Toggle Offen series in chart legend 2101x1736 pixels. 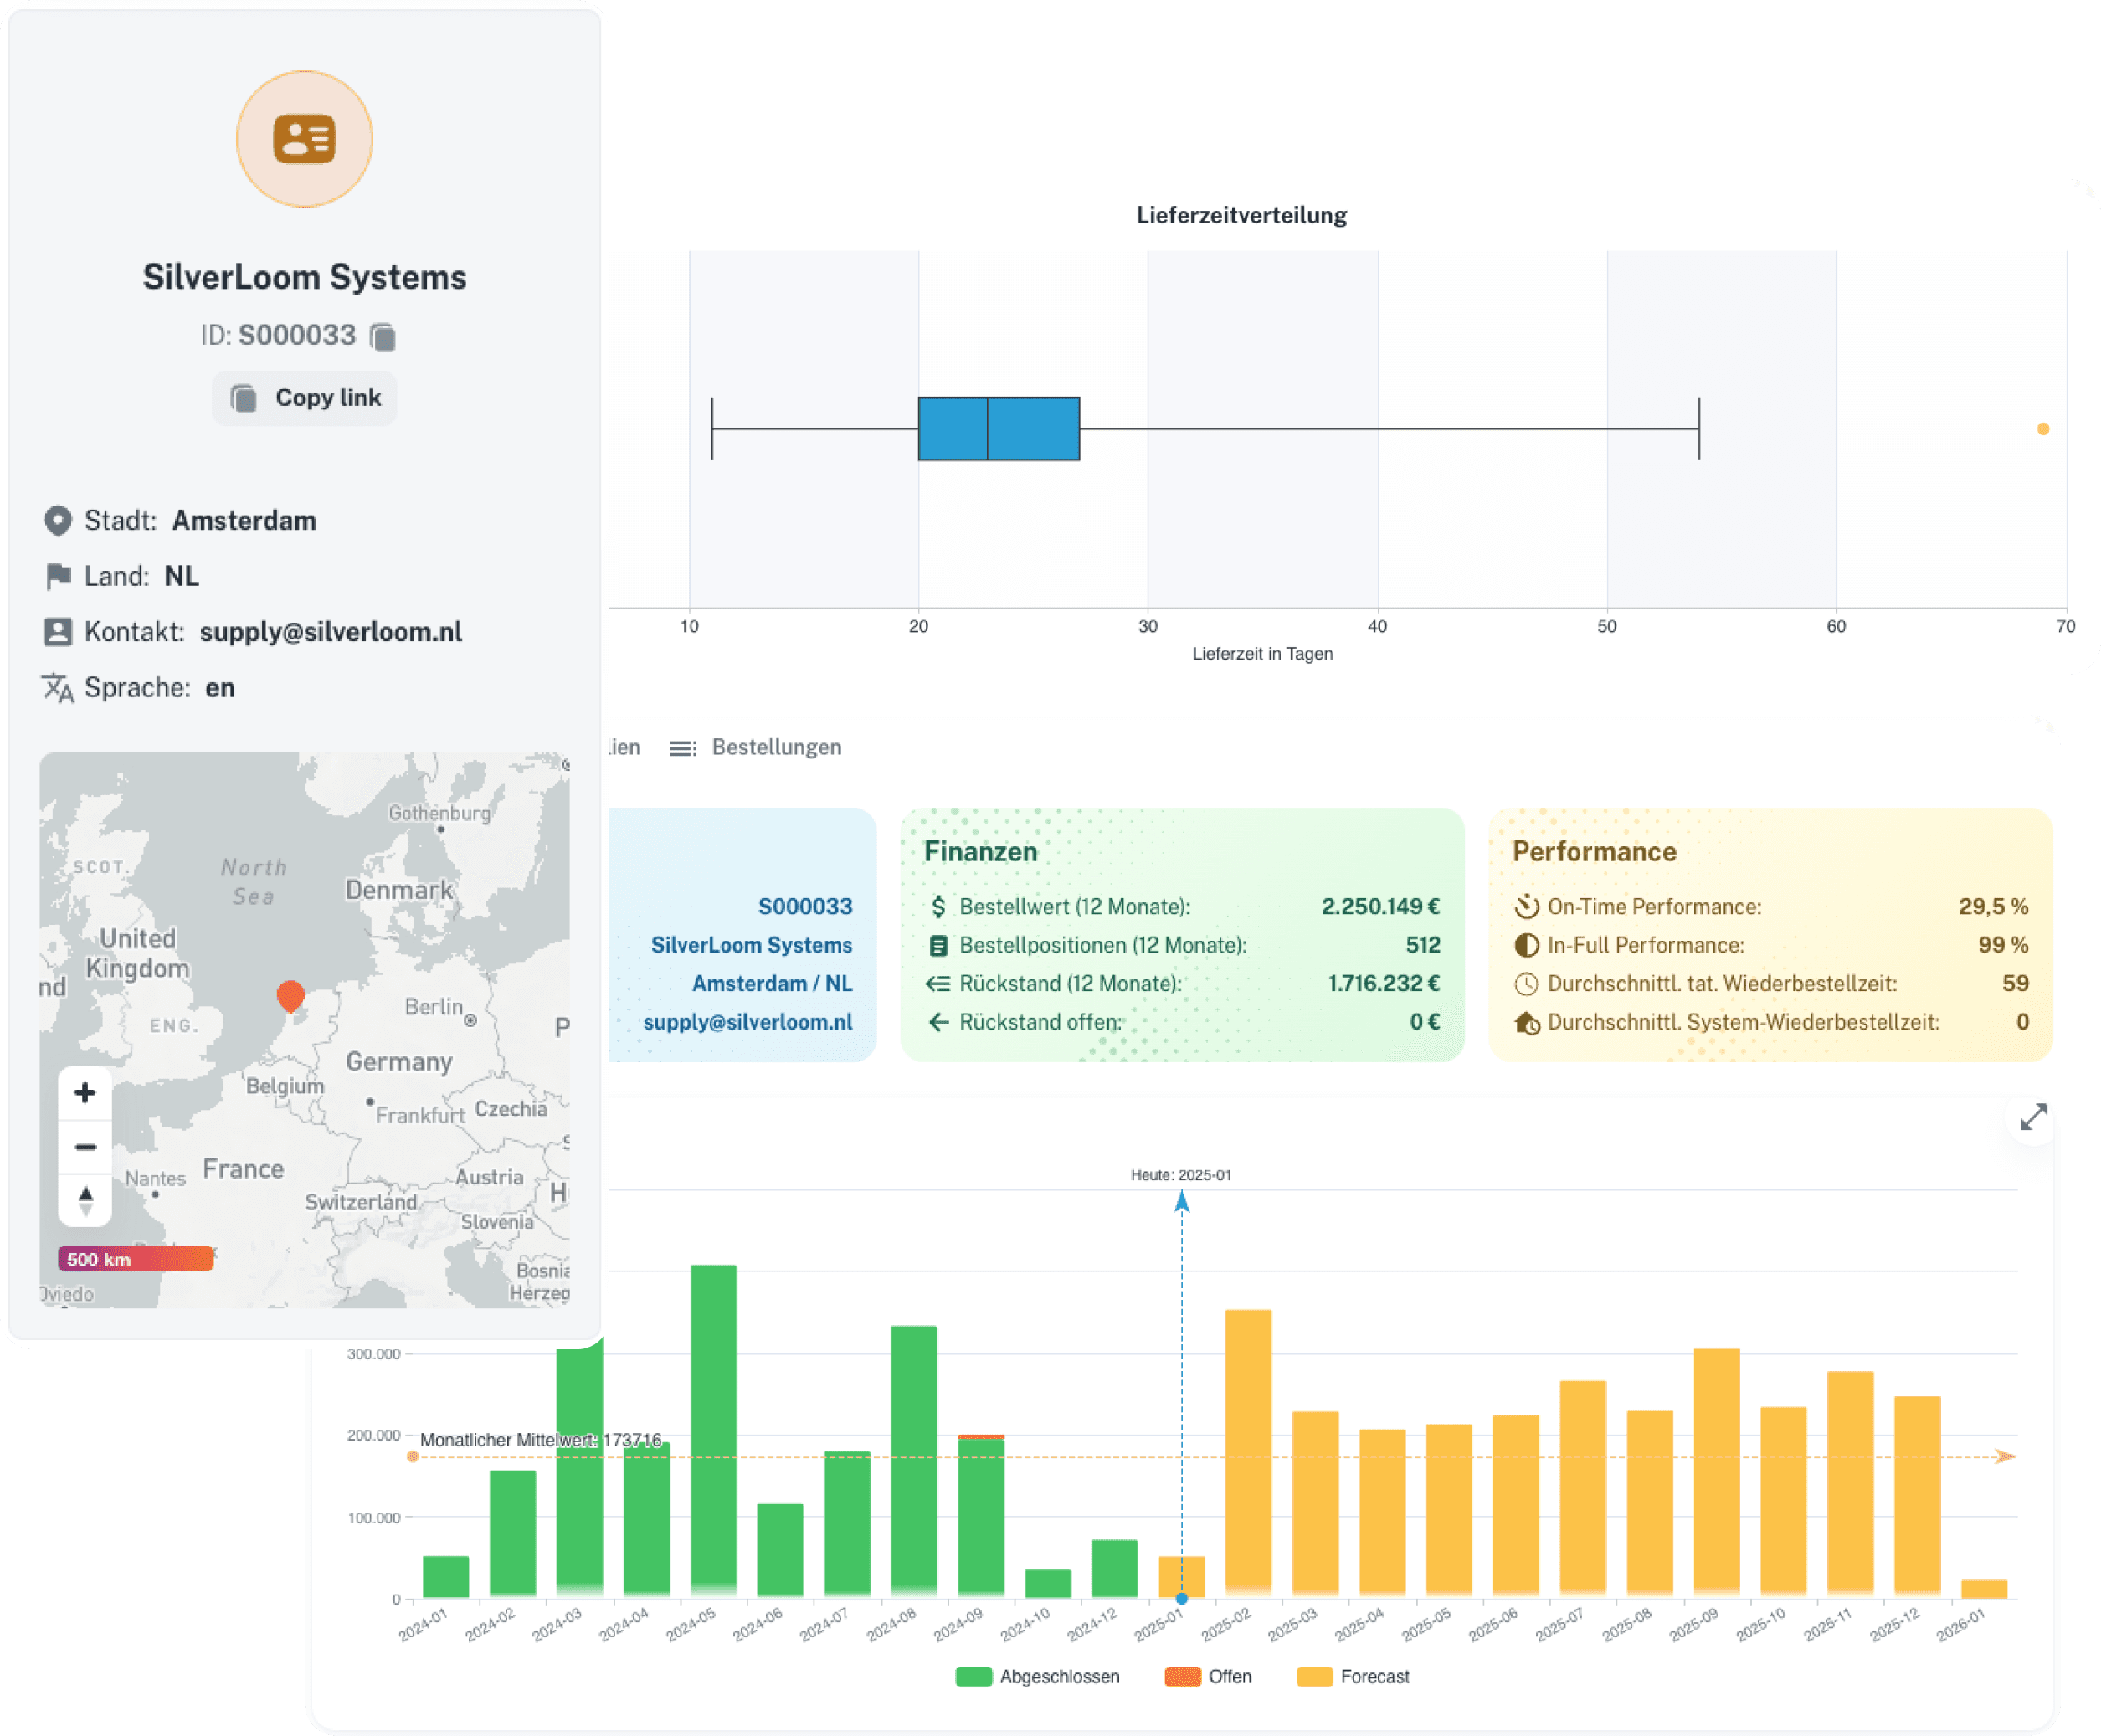(x=1208, y=1677)
